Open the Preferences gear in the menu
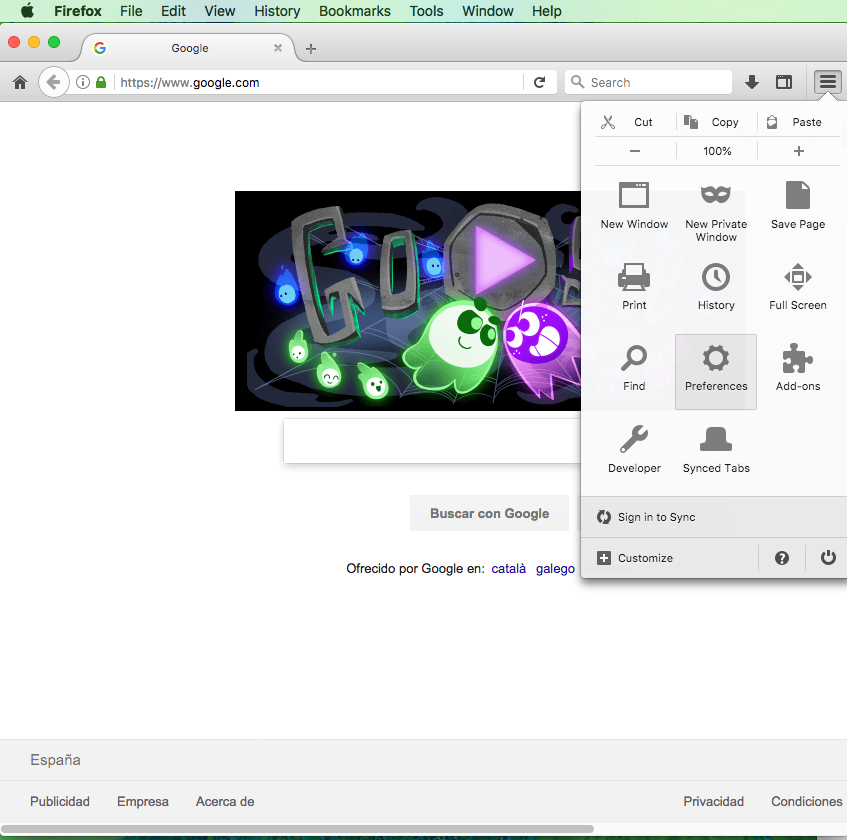The height and width of the screenshot is (840, 847). point(716,371)
